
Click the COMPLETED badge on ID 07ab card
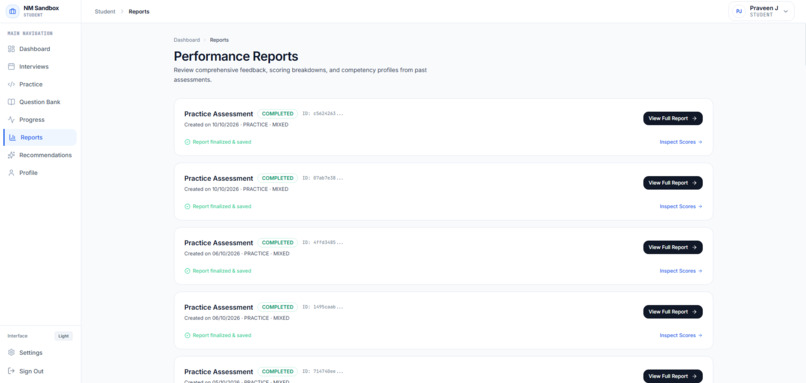tap(278, 178)
